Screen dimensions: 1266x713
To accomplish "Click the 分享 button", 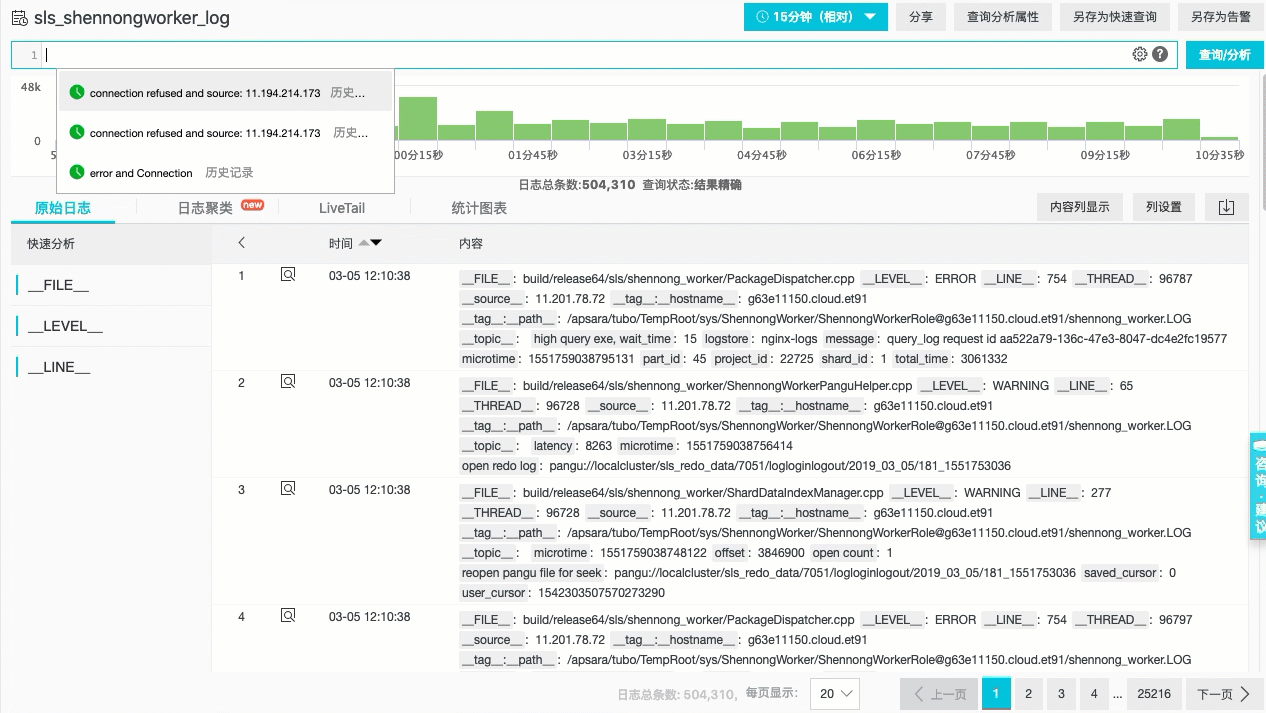I will (x=921, y=17).
